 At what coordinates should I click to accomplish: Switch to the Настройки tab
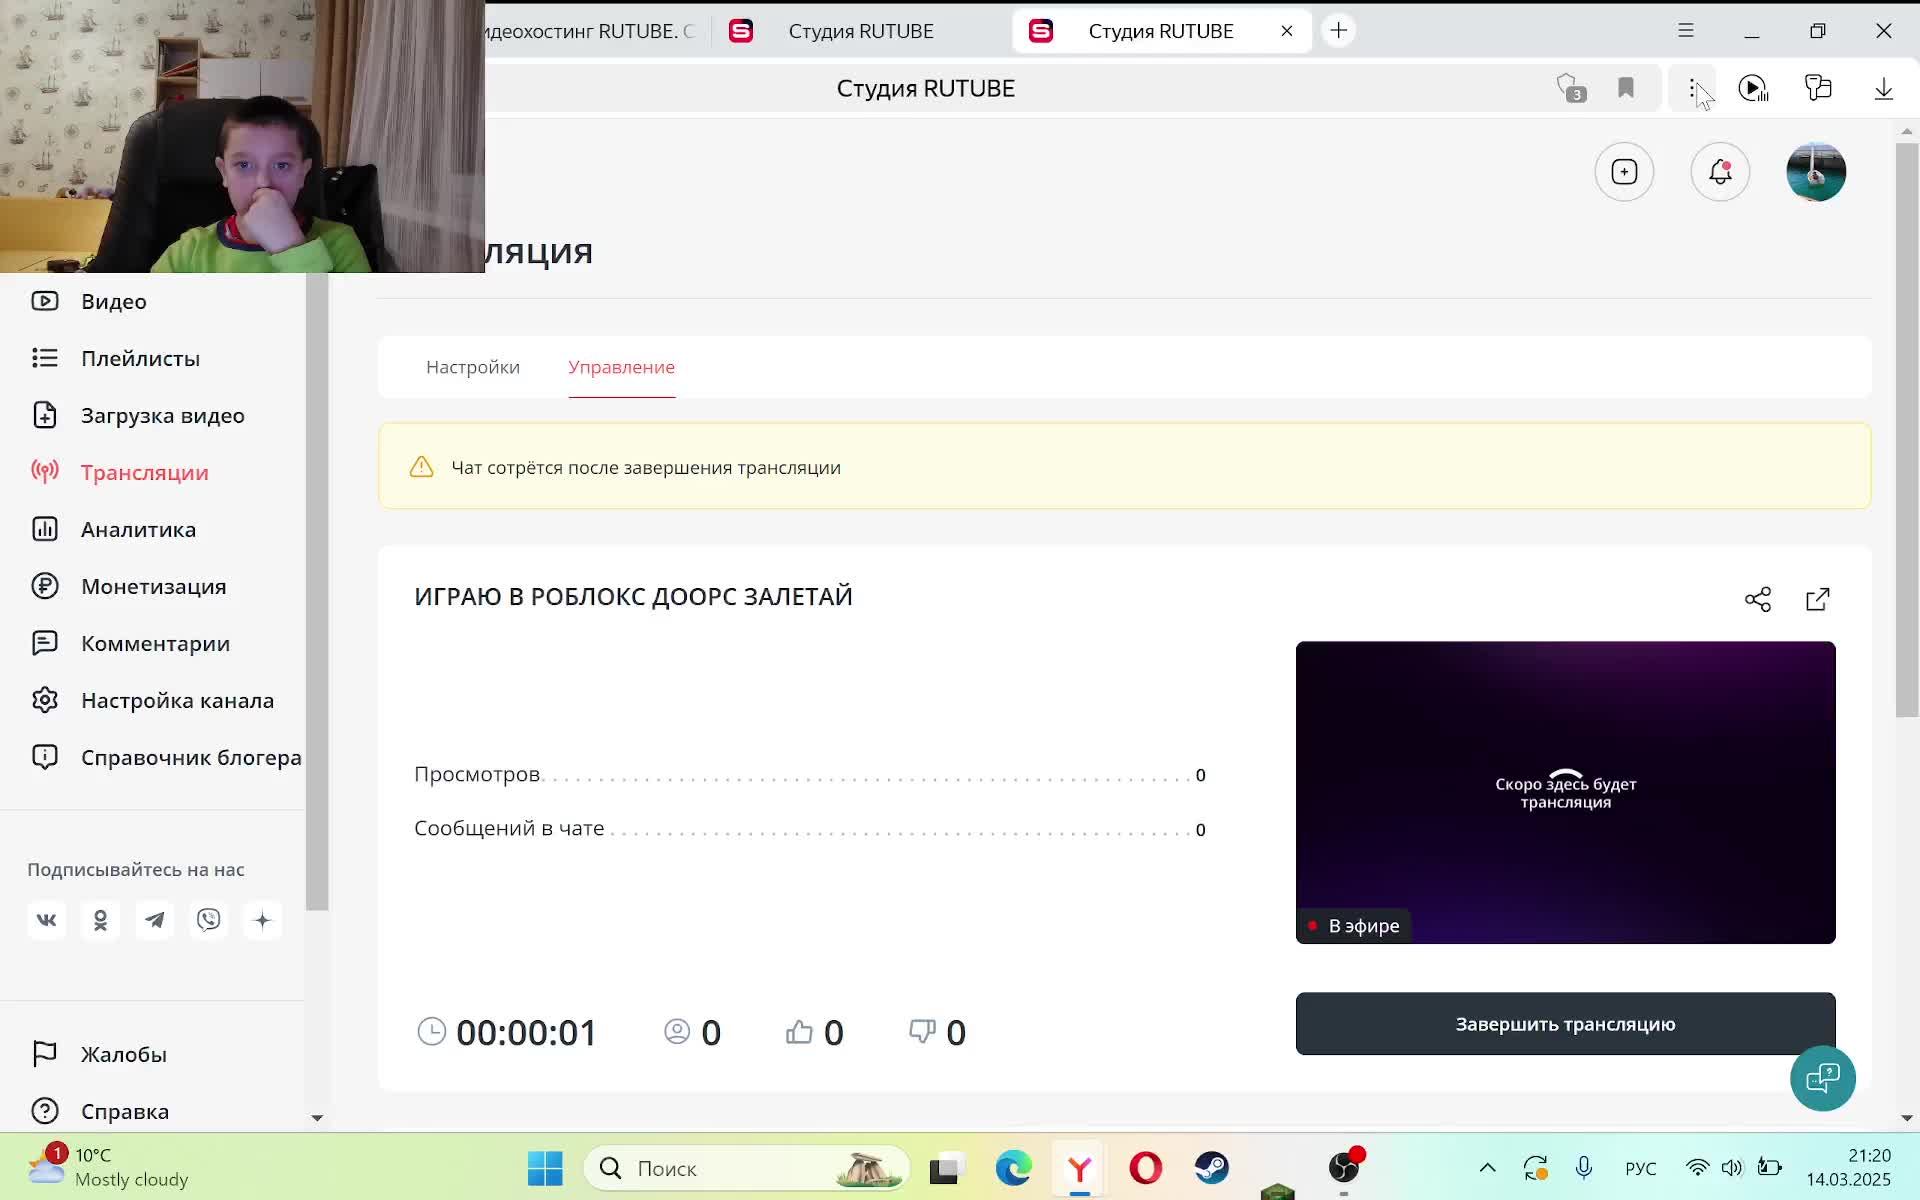473,367
